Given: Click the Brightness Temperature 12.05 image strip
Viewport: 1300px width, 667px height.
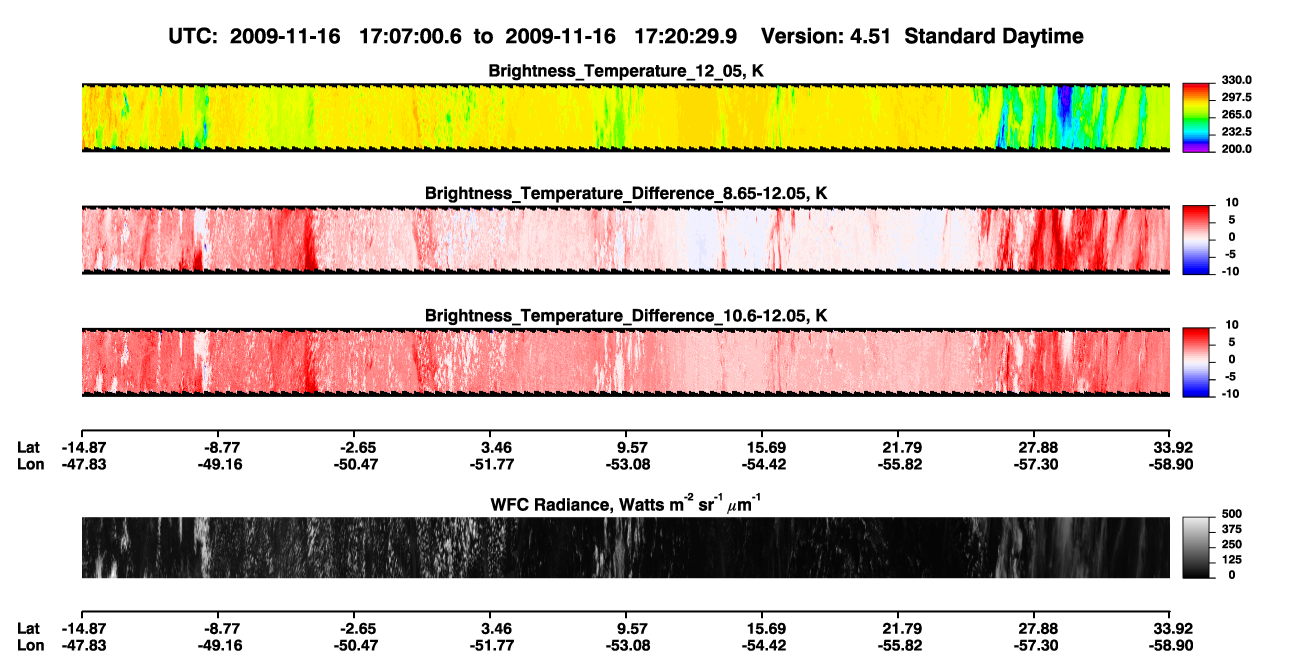Looking at the screenshot, I should tap(626, 118).
